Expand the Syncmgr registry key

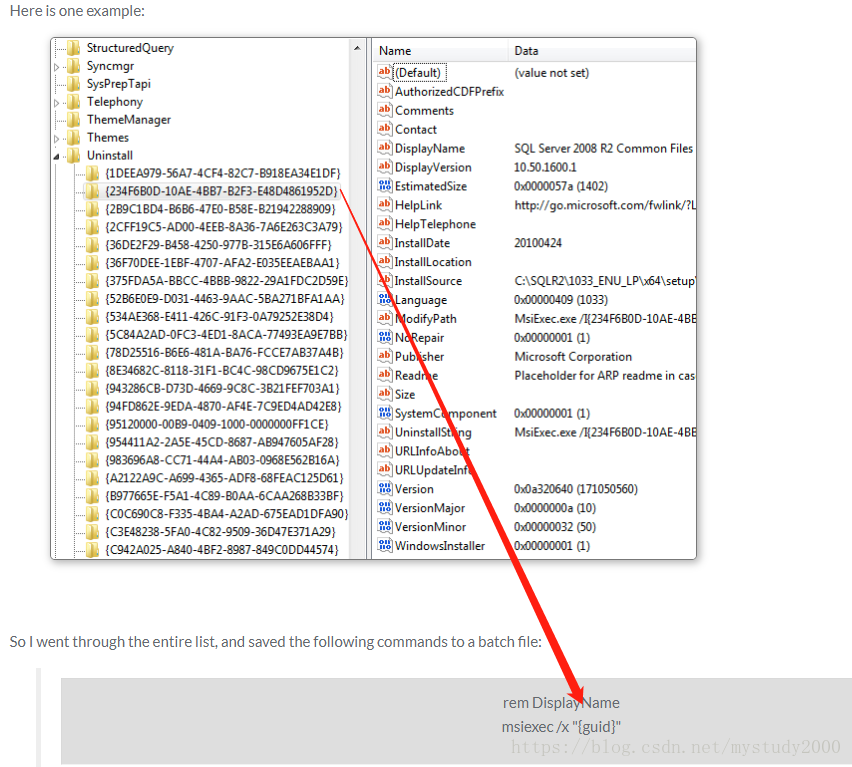[57, 67]
